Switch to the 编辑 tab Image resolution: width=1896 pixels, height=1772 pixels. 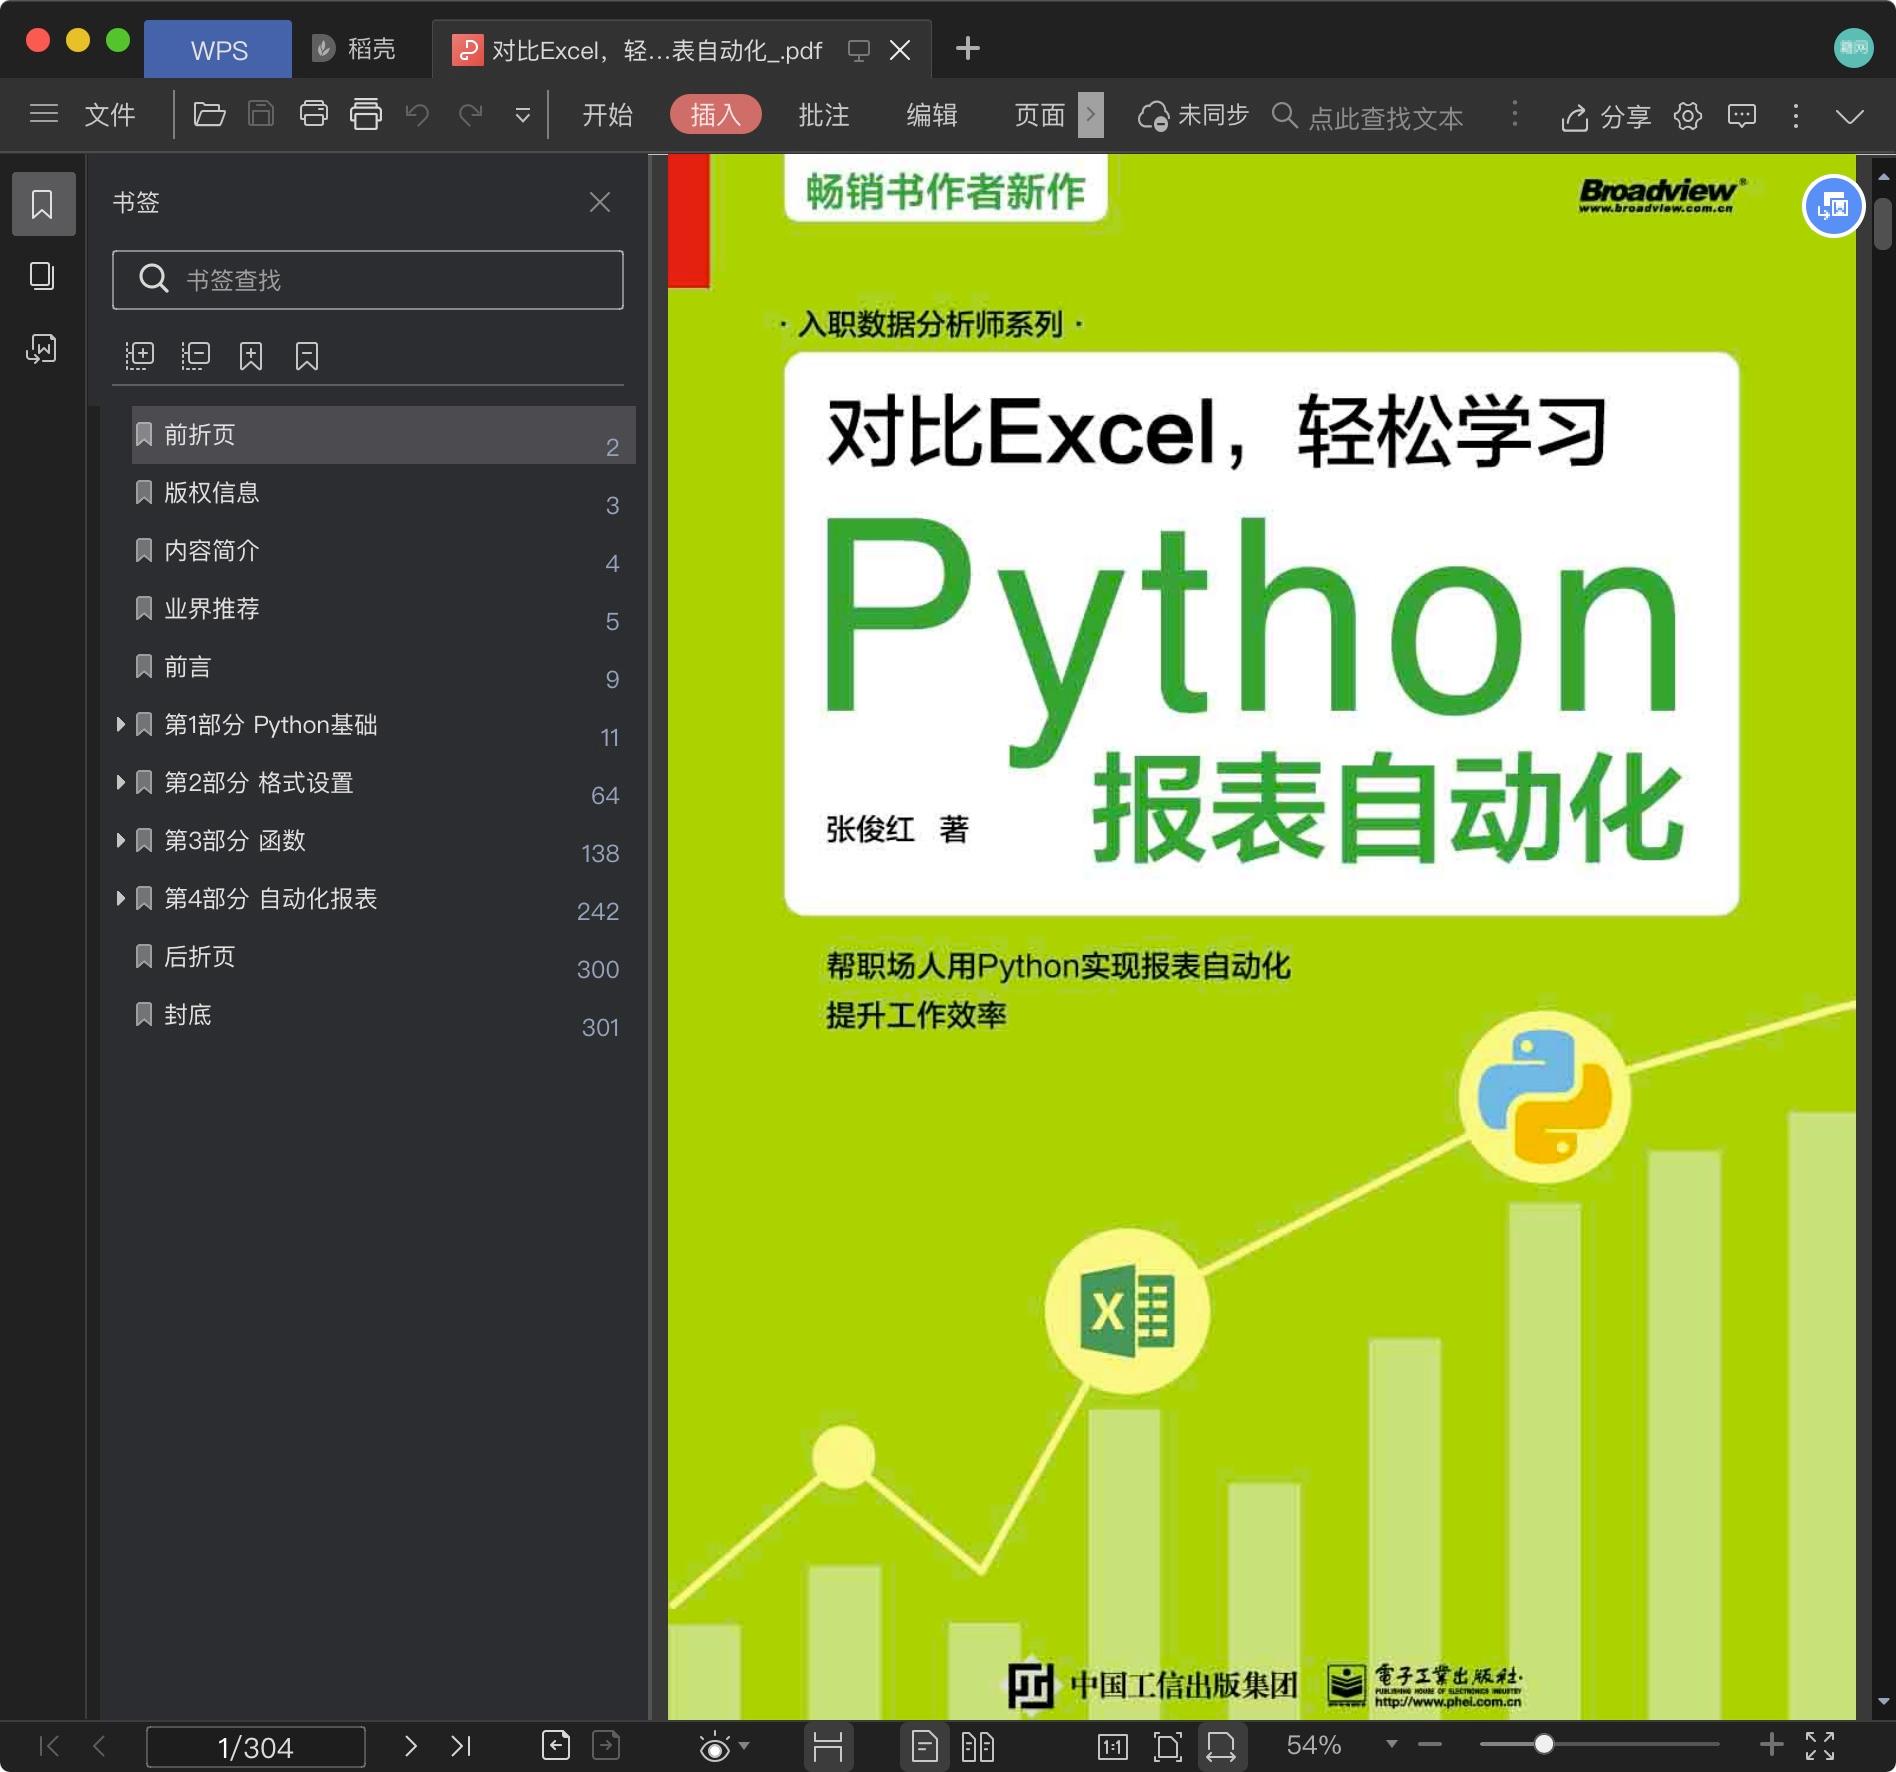[x=931, y=115]
